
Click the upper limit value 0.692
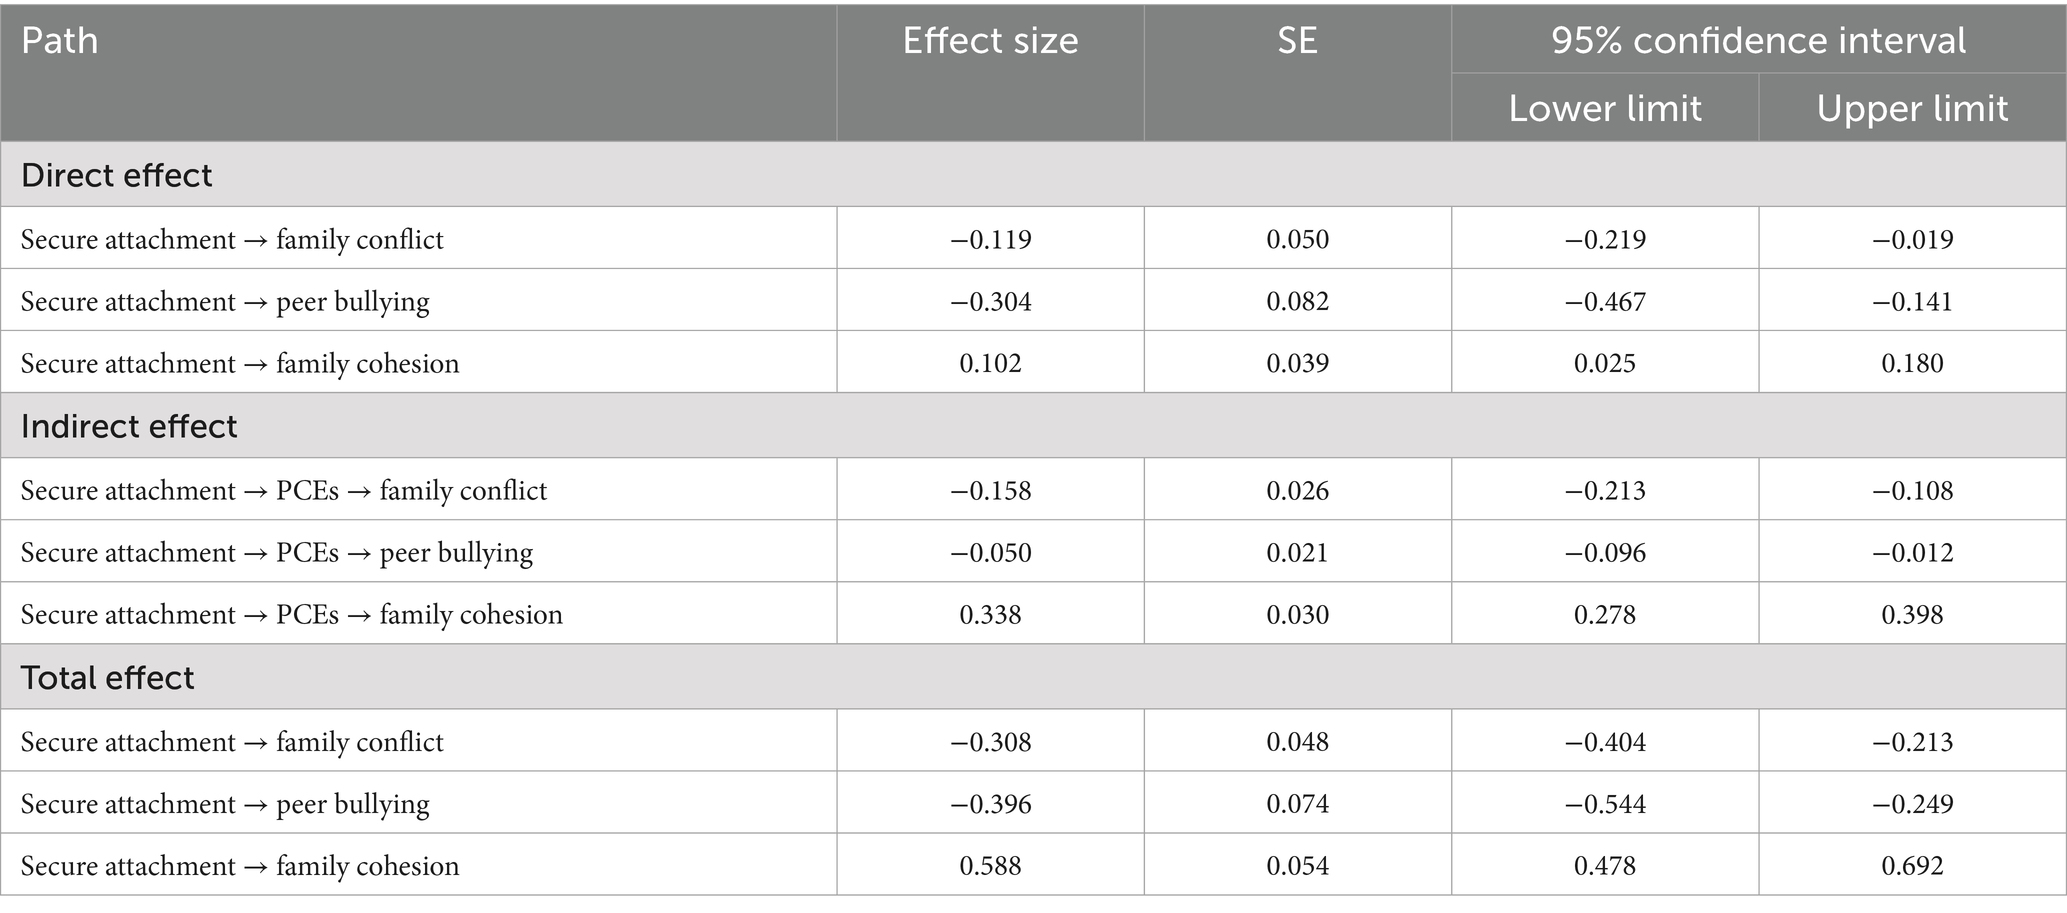tap(1912, 866)
